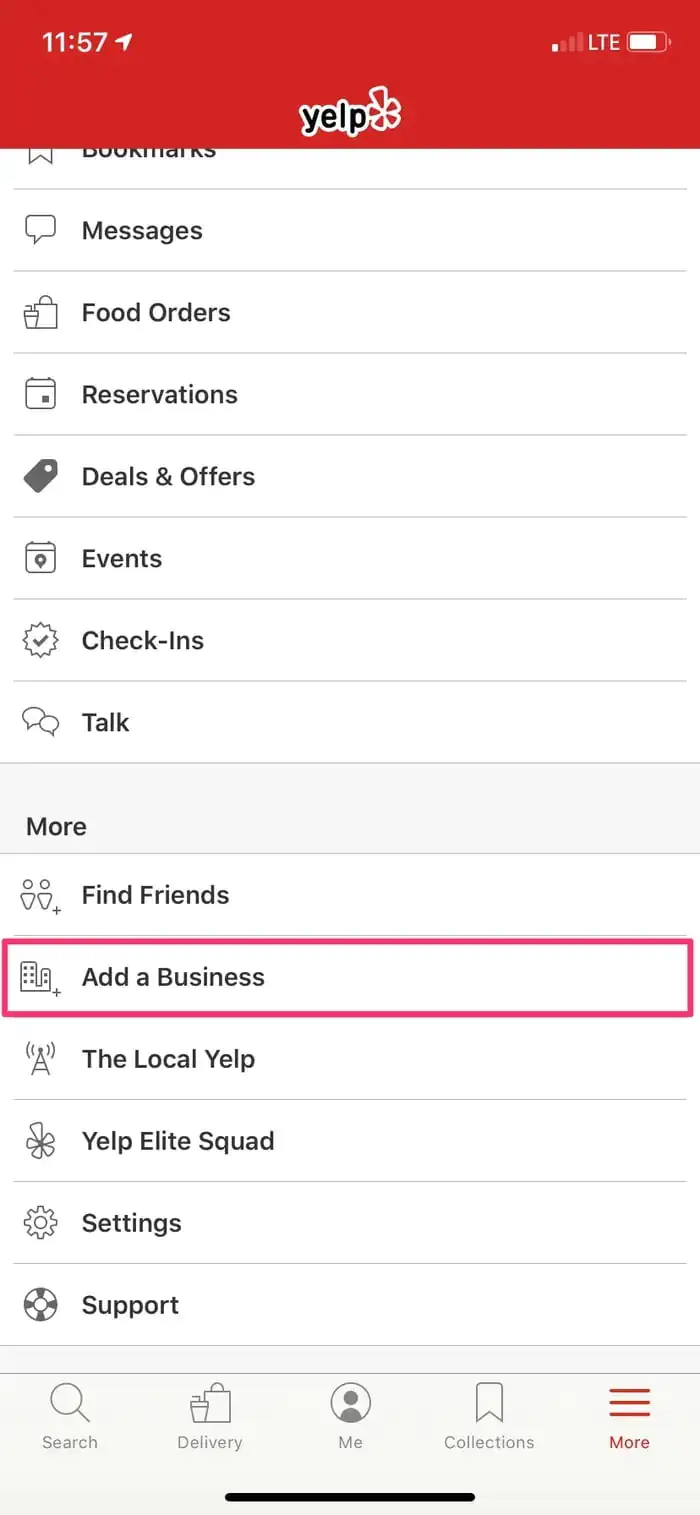The width and height of the screenshot is (700, 1515).
Task: Tap the Reservations calendar icon
Action: click(40, 394)
